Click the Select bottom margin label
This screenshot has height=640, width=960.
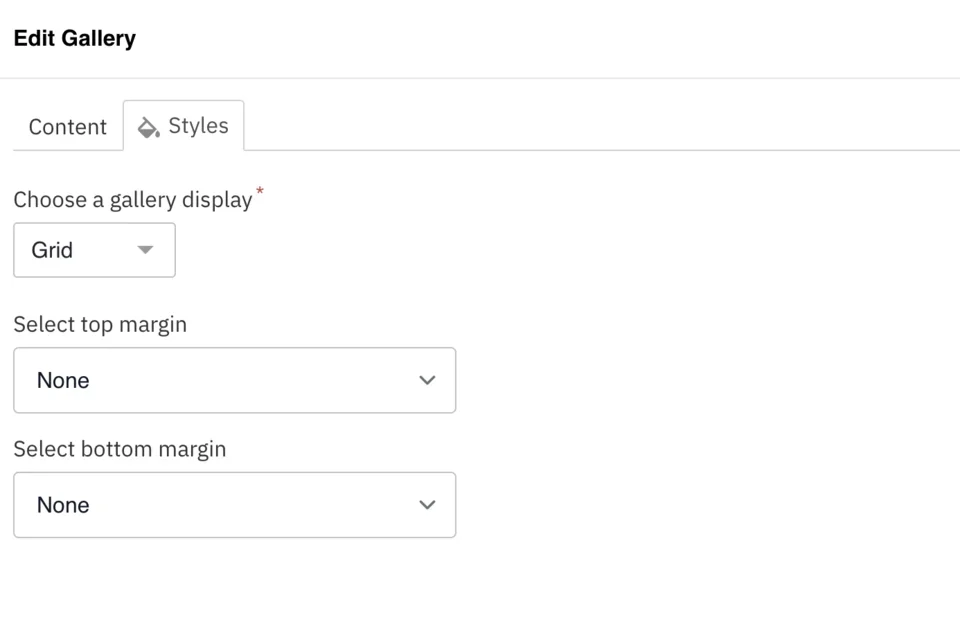point(120,449)
